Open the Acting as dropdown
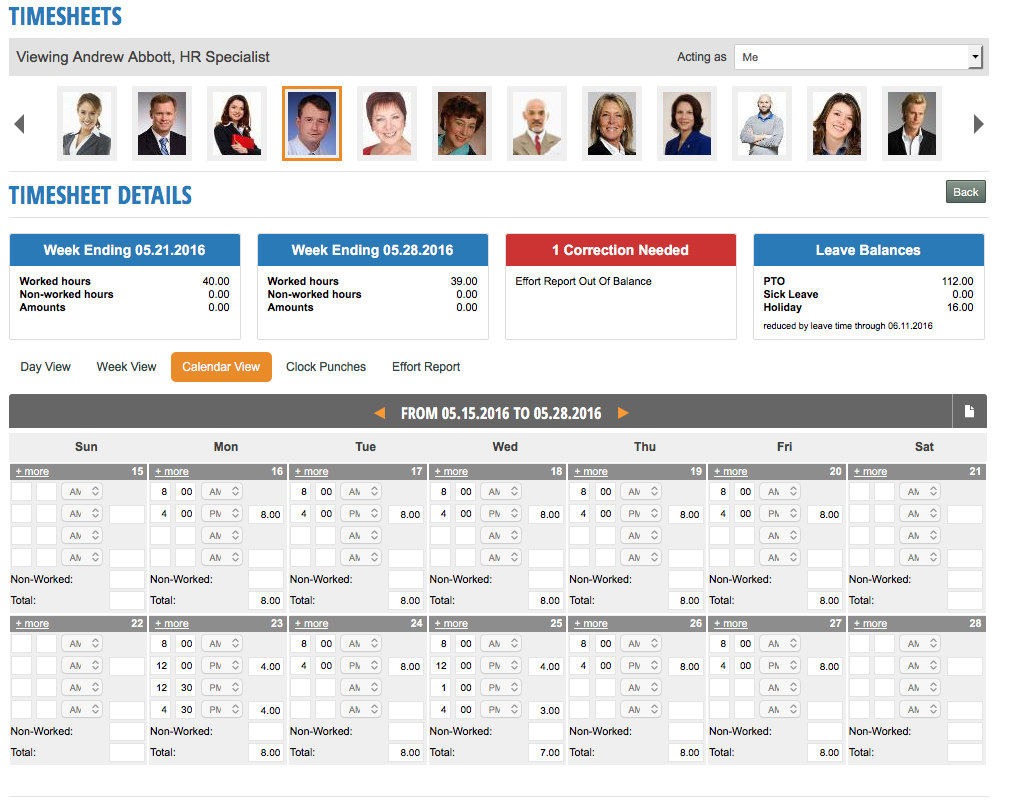Screen dimensions: 1017x811 [857, 57]
